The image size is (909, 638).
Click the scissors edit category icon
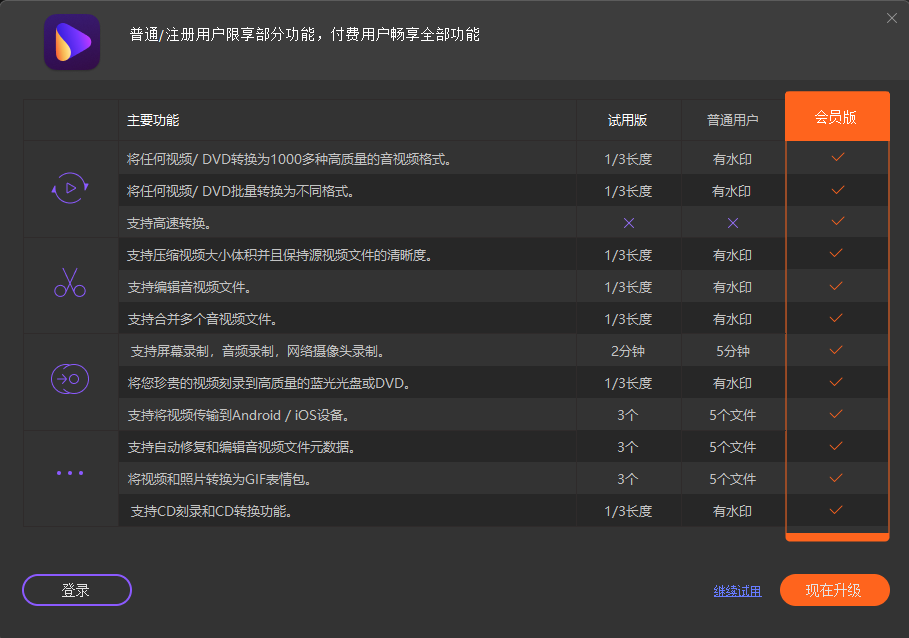pos(70,284)
